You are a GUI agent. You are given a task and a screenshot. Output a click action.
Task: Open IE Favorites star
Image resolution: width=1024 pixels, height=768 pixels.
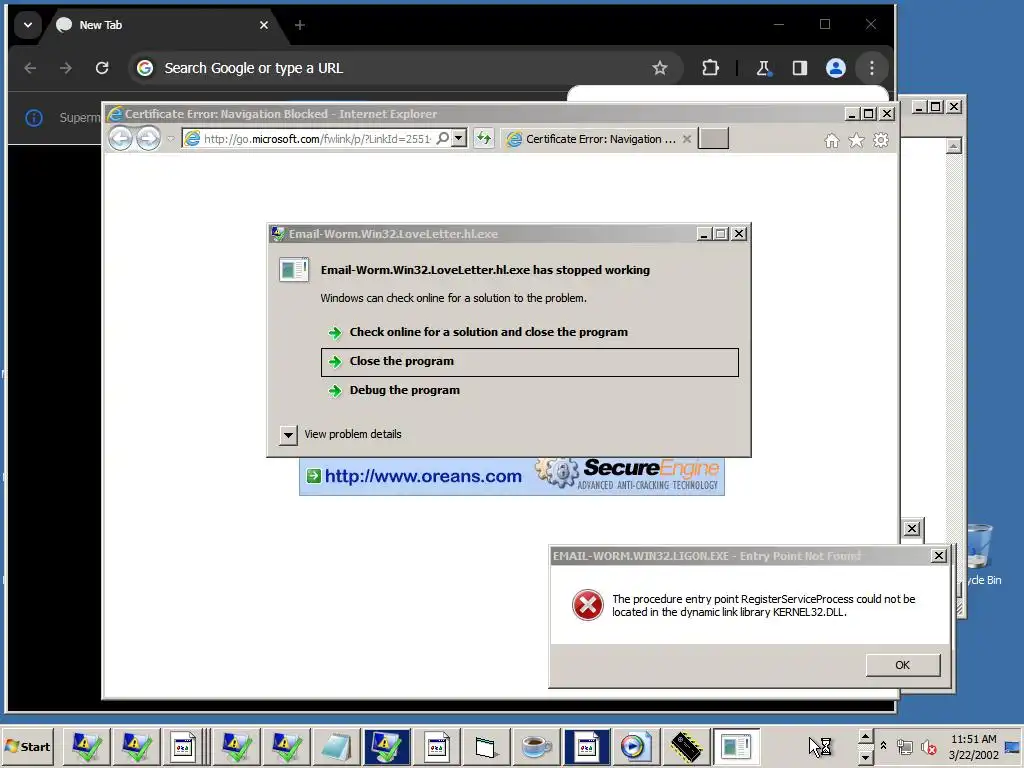tap(856, 140)
